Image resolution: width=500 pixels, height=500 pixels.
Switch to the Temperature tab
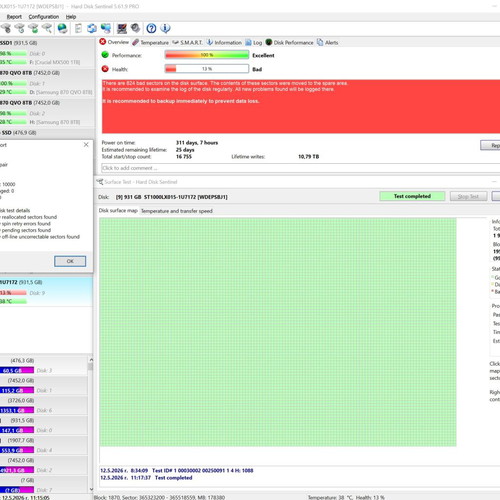(x=150, y=42)
